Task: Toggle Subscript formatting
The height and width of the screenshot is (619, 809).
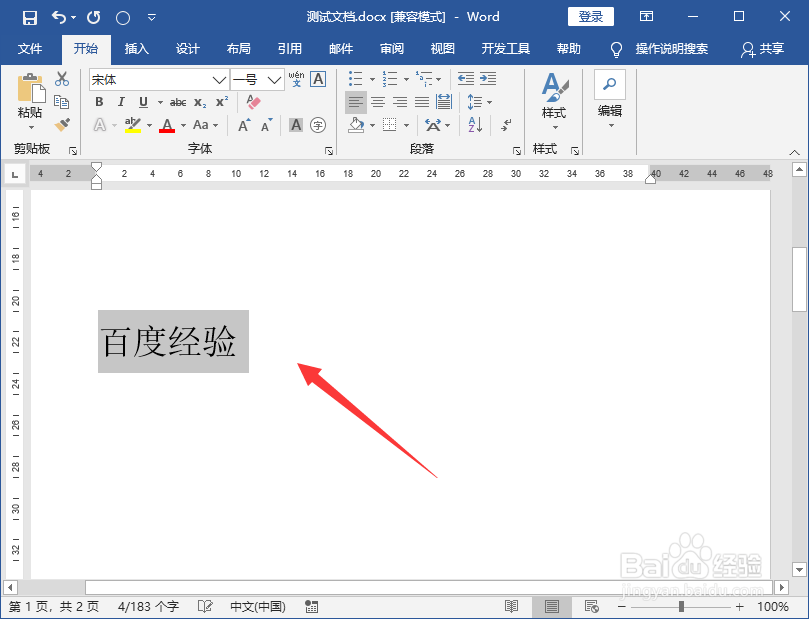Action: point(200,103)
